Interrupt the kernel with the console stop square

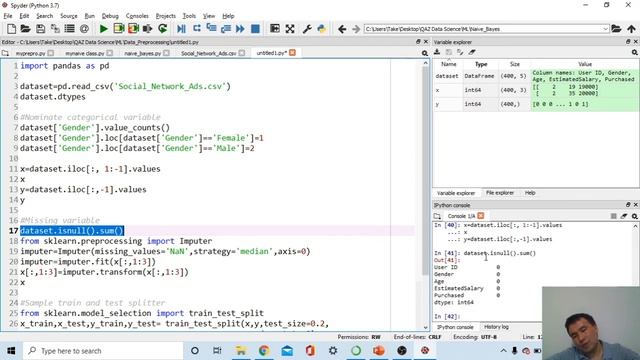coord(613,216)
